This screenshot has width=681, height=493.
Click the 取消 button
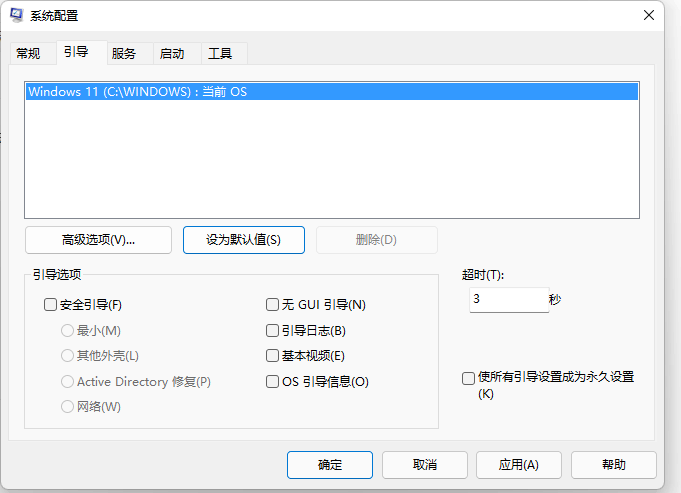(425, 465)
